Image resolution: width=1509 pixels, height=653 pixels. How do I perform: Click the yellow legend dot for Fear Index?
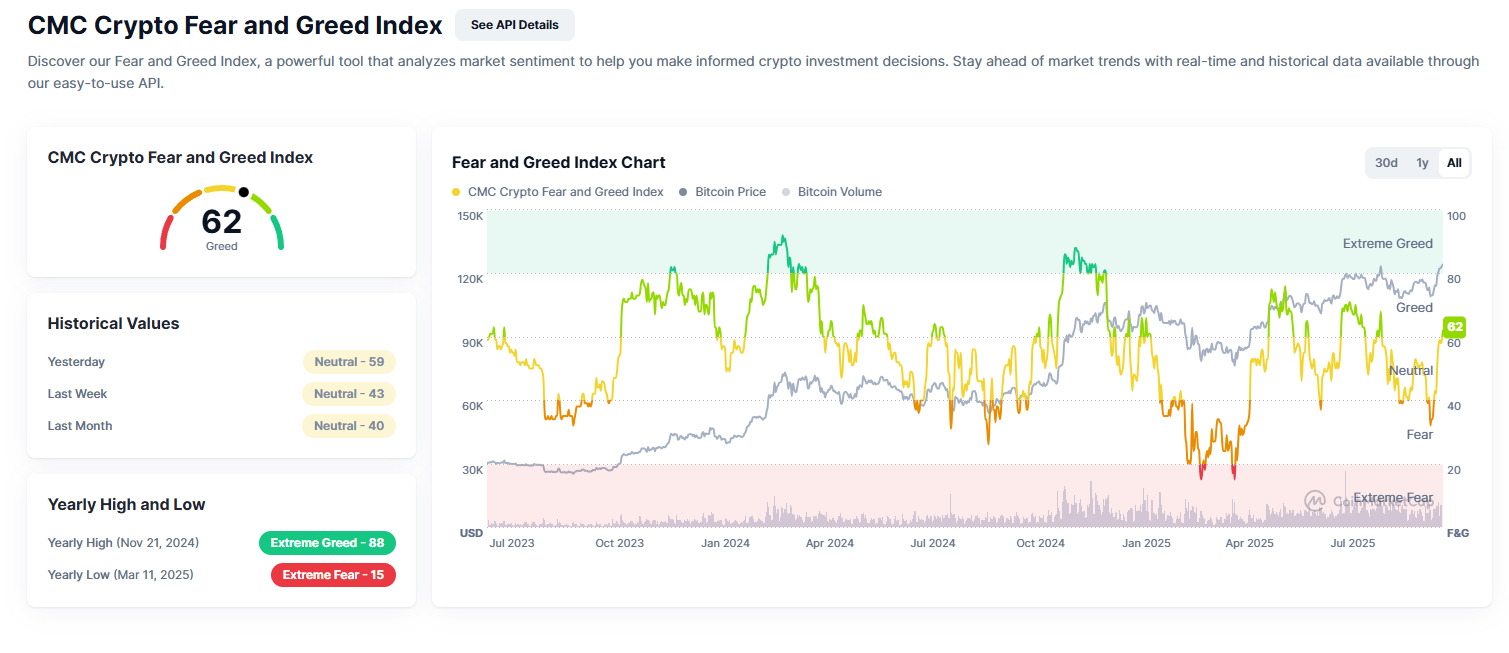coord(457,192)
